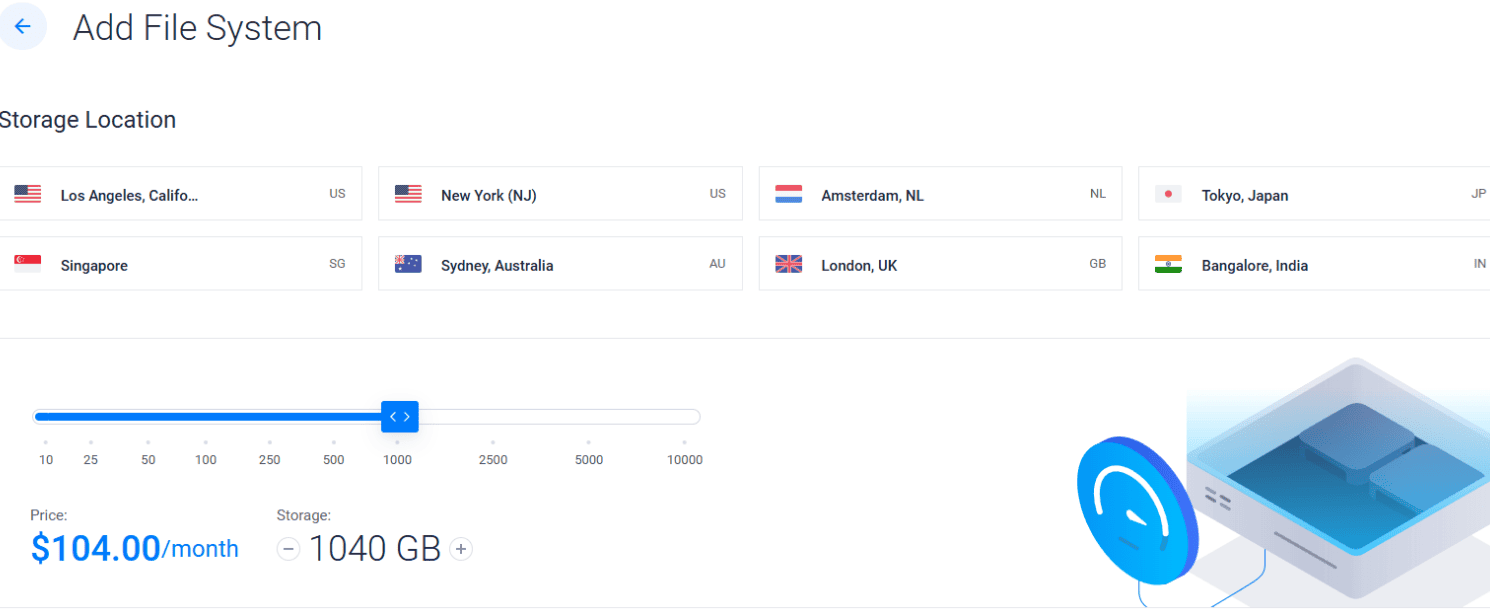Image resolution: width=1490 pixels, height=614 pixels.
Task: Click the 10000 label on slider
Action: point(685,460)
